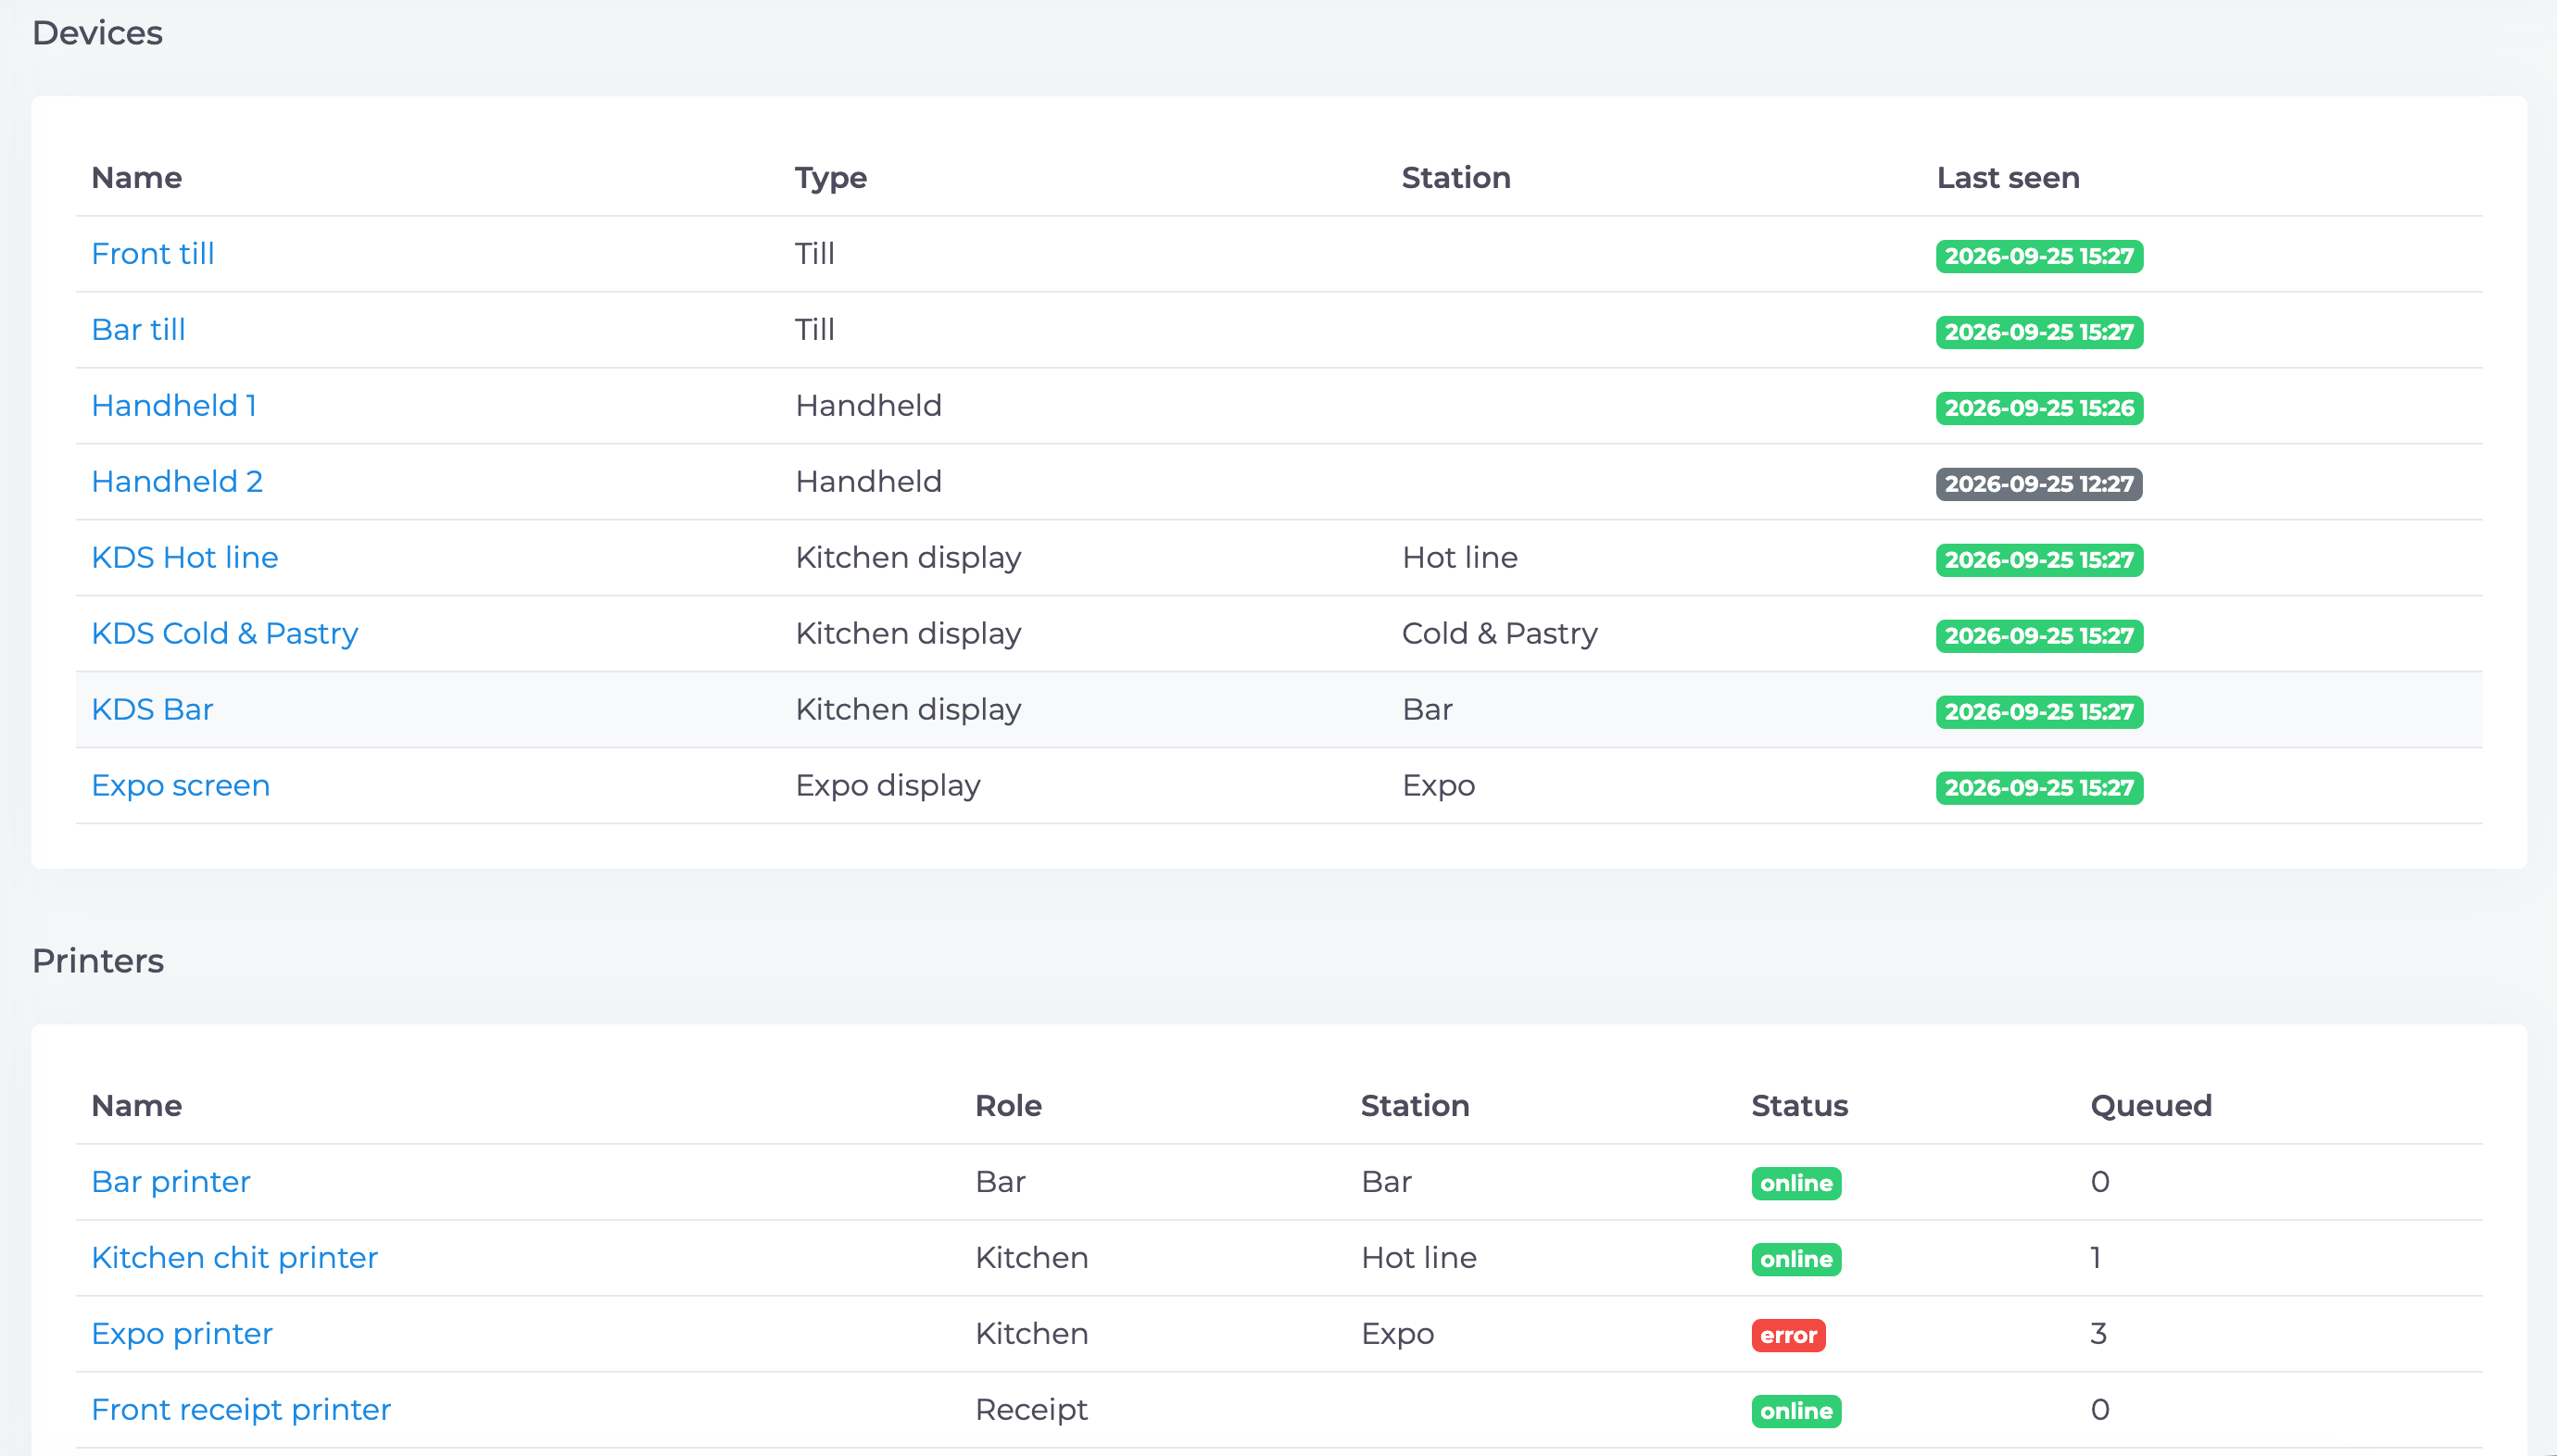Open the KDS Hot line device
This screenshot has width=2557, height=1456.
[185, 558]
